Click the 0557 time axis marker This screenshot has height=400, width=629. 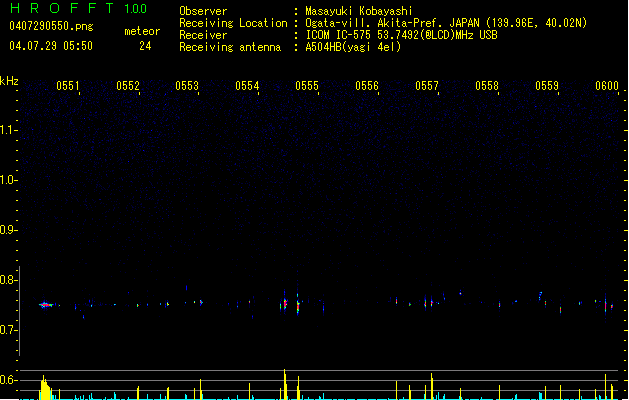click(427, 86)
